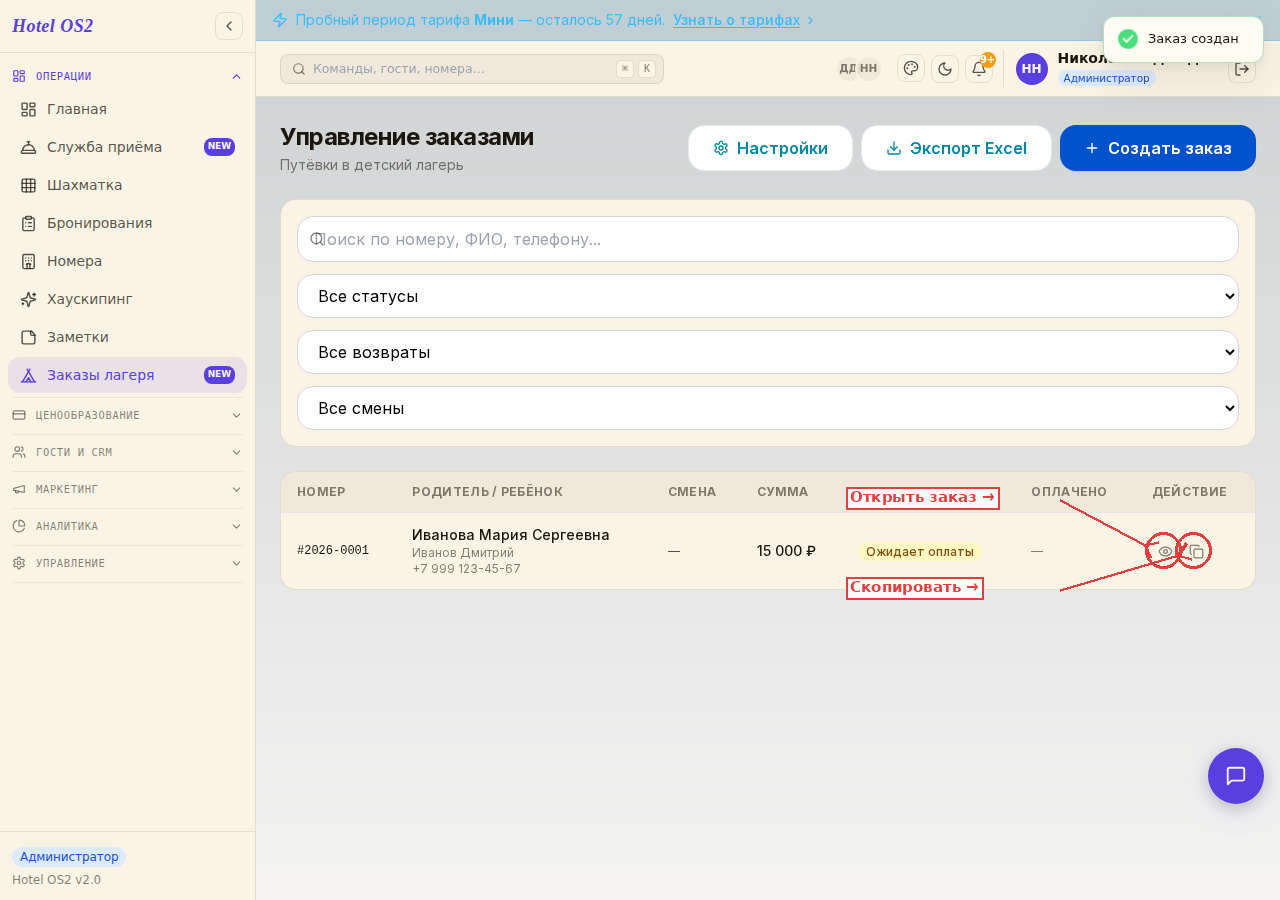Expand the Аналитика sidebar group
Viewport: 1280px width, 900px height.
(127, 526)
